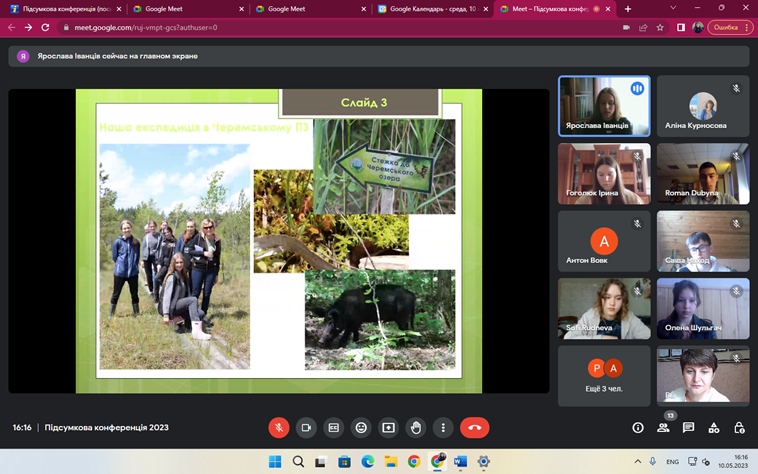
Task: Open the chat with everyone panel
Action: click(x=688, y=428)
